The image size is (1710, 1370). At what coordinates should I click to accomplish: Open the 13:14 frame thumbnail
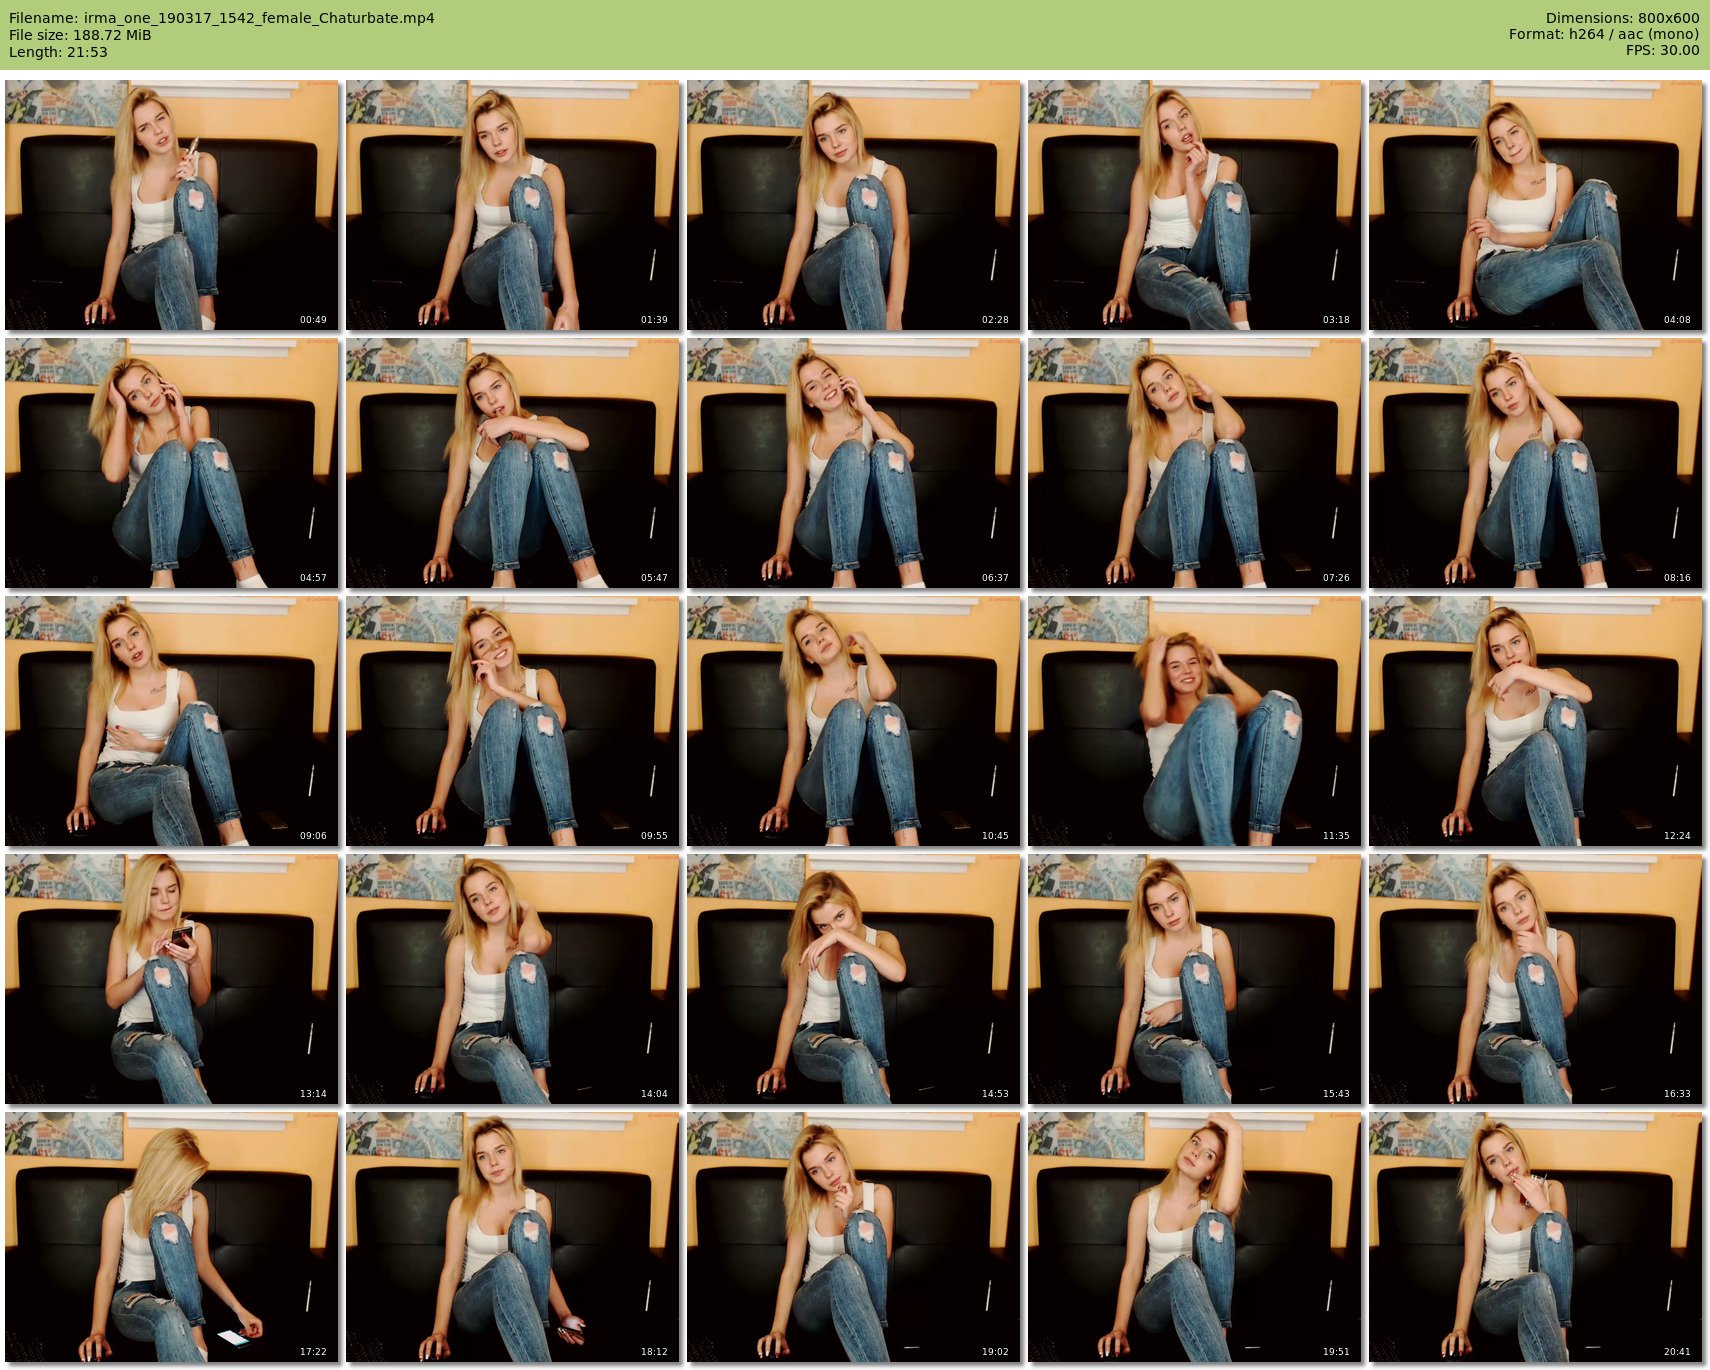[x=171, y=979]
